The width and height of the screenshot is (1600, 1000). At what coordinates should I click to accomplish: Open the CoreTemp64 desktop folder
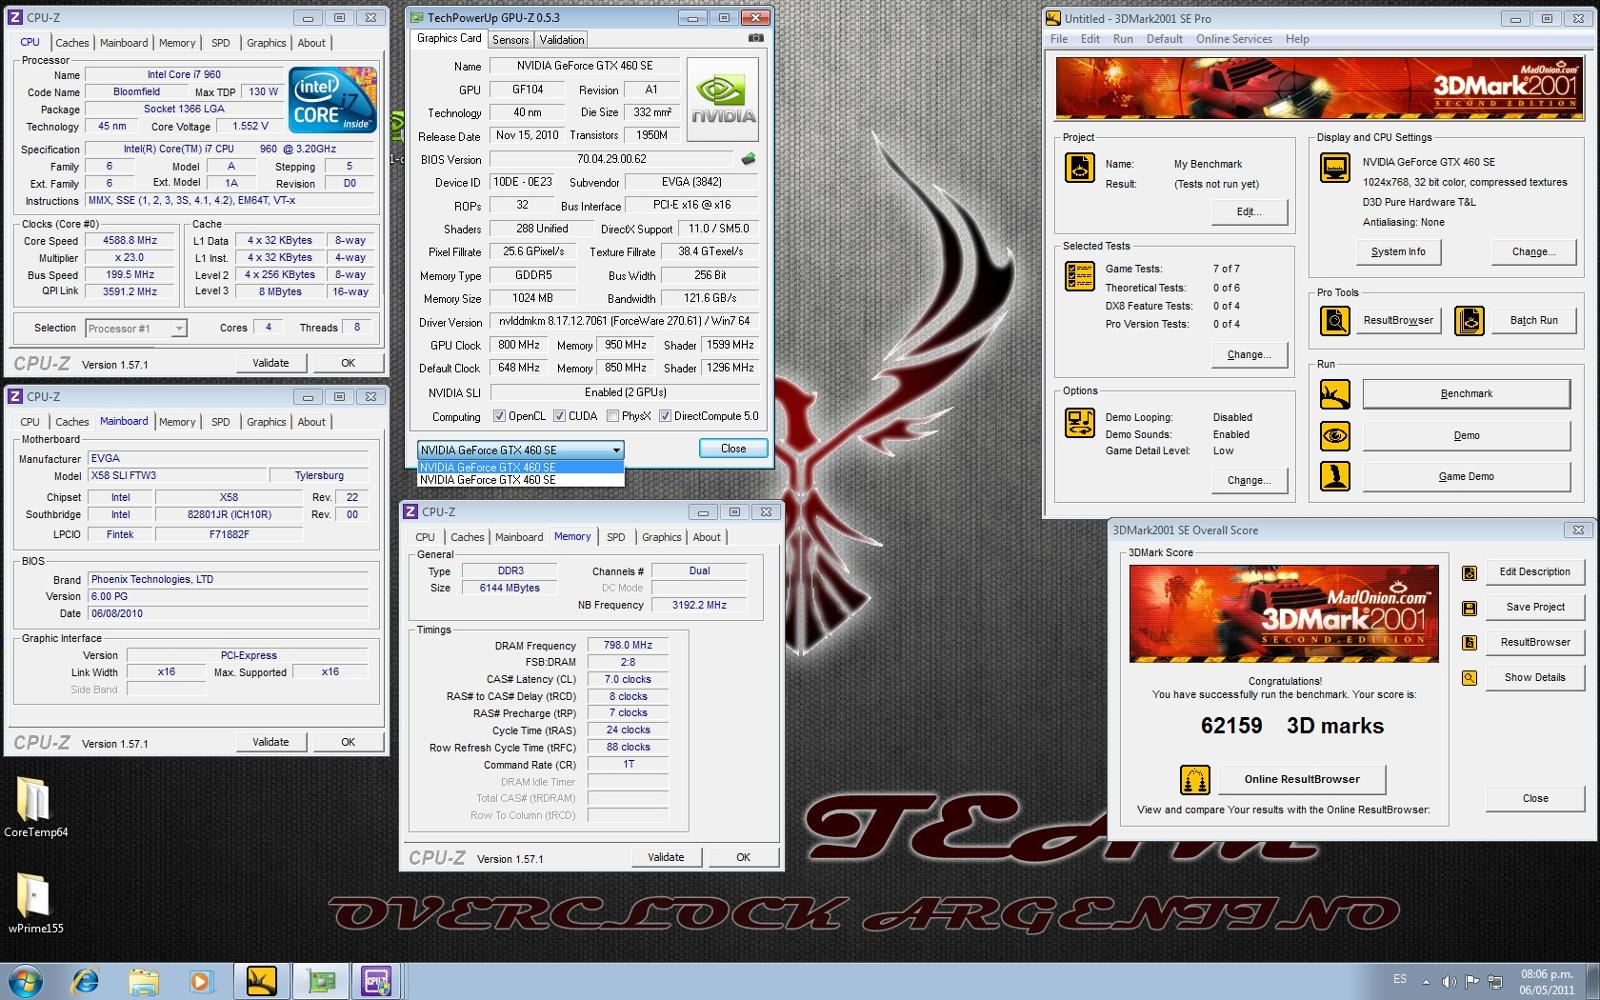pos(35,807)
